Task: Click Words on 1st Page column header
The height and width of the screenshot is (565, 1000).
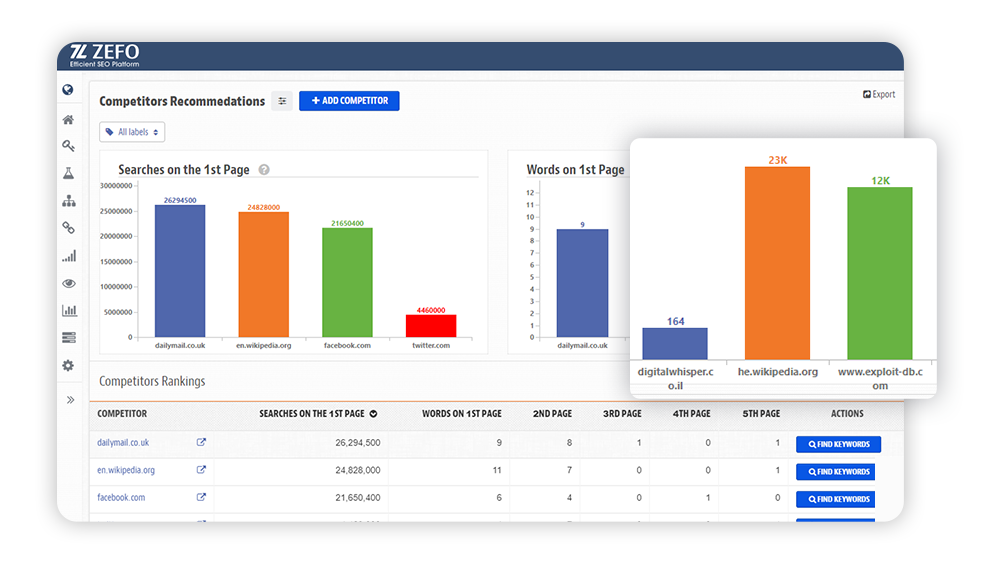Action: pos(462,414)
